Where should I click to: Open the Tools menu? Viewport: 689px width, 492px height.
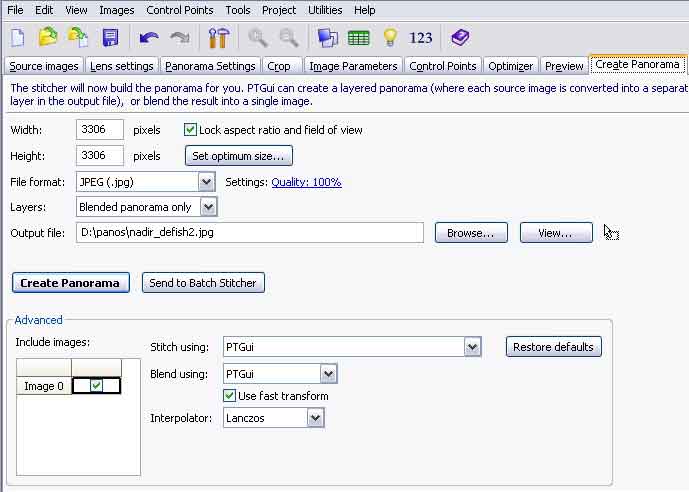[238, 10]
